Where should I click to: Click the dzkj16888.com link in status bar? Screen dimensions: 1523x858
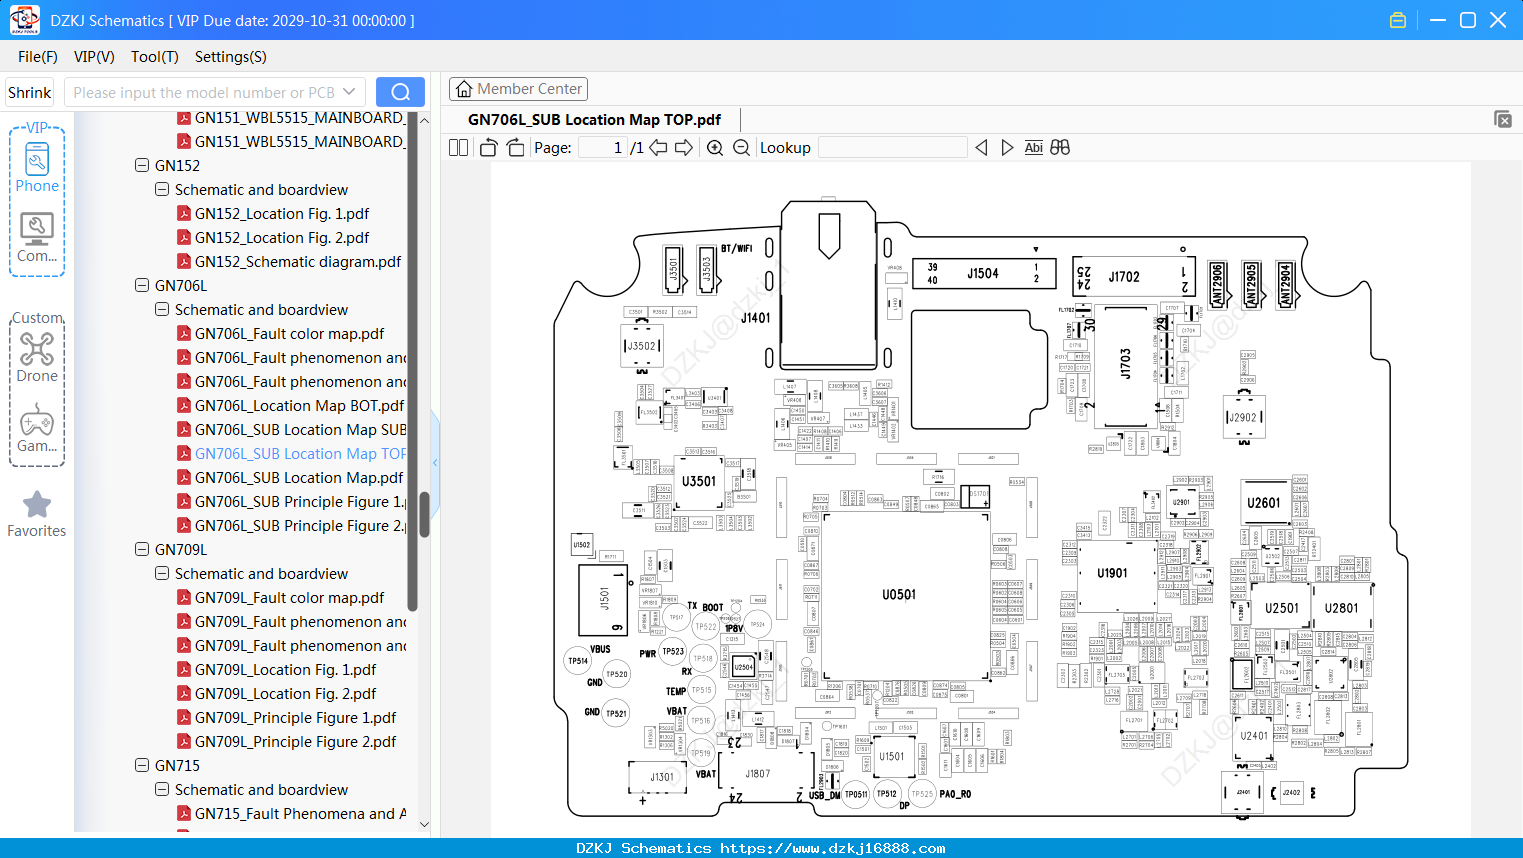832,848
